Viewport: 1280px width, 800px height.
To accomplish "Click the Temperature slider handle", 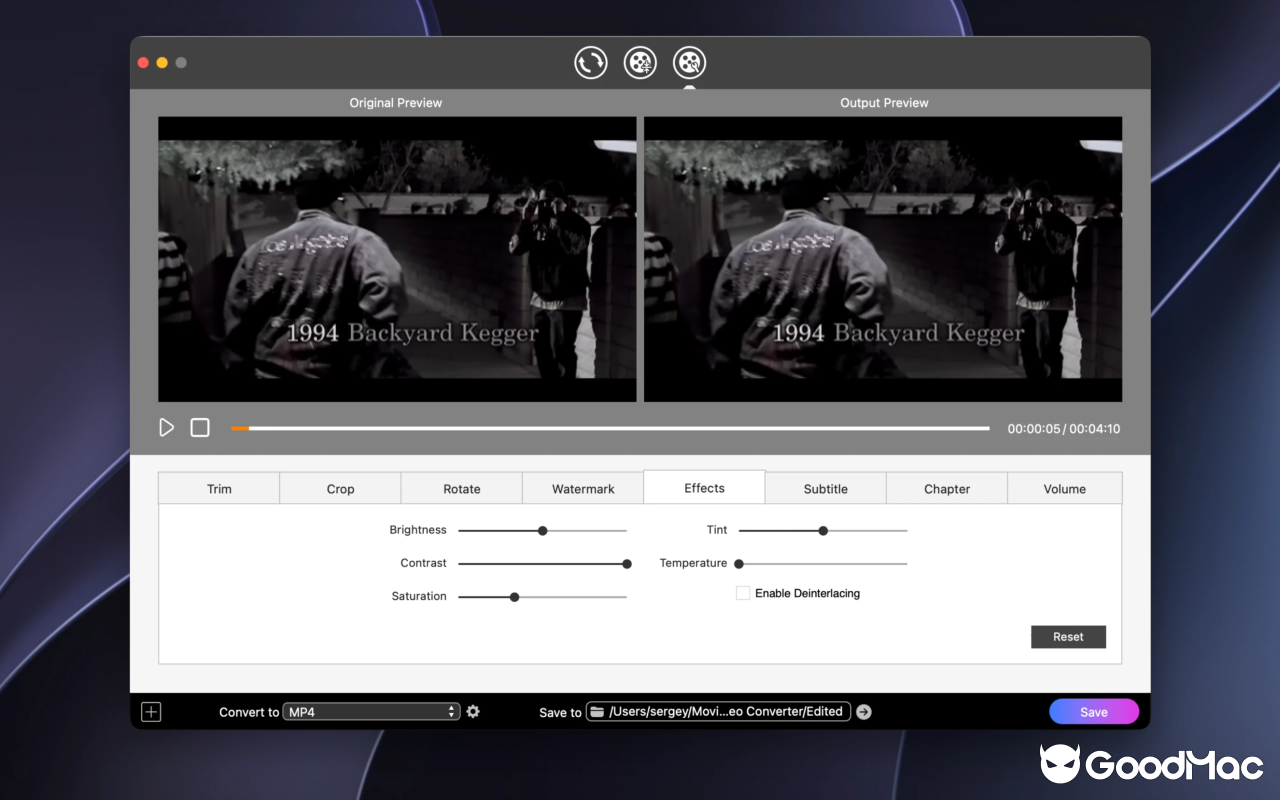I will 739,564.
